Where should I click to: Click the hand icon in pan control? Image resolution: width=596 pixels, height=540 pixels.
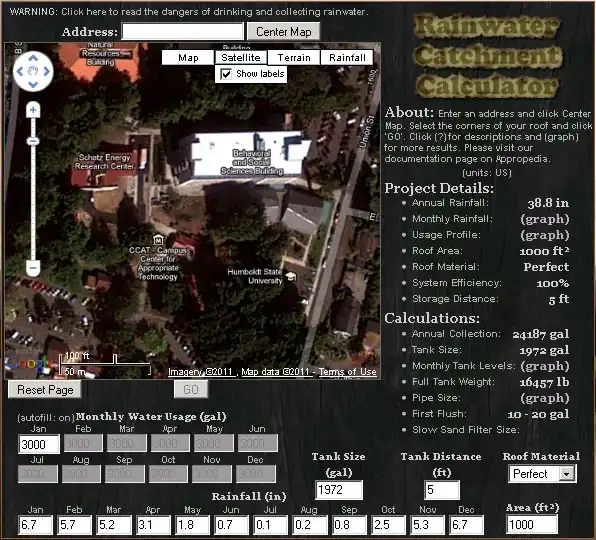tap(33, 71)
